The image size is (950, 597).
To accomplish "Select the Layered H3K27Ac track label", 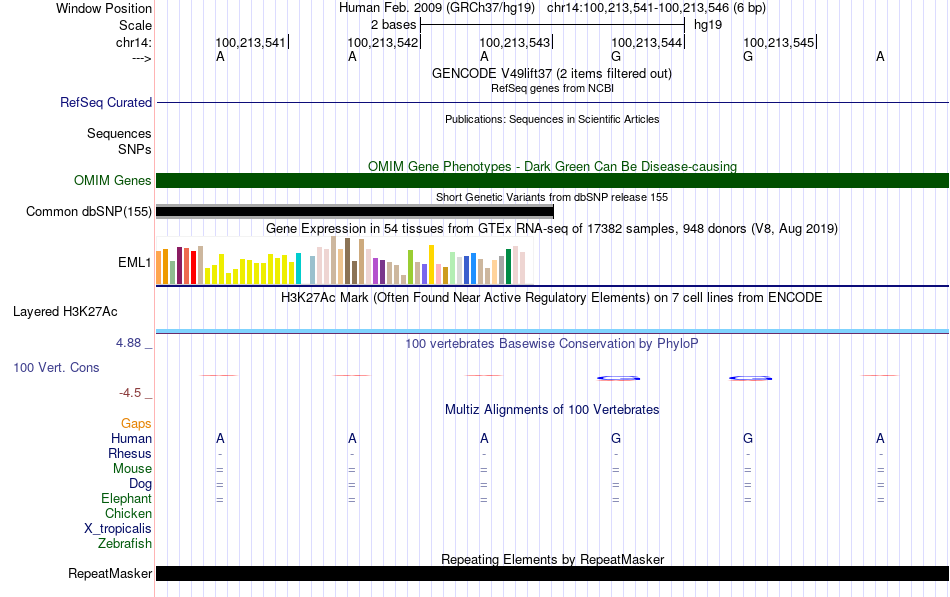I will click(65, 312).
